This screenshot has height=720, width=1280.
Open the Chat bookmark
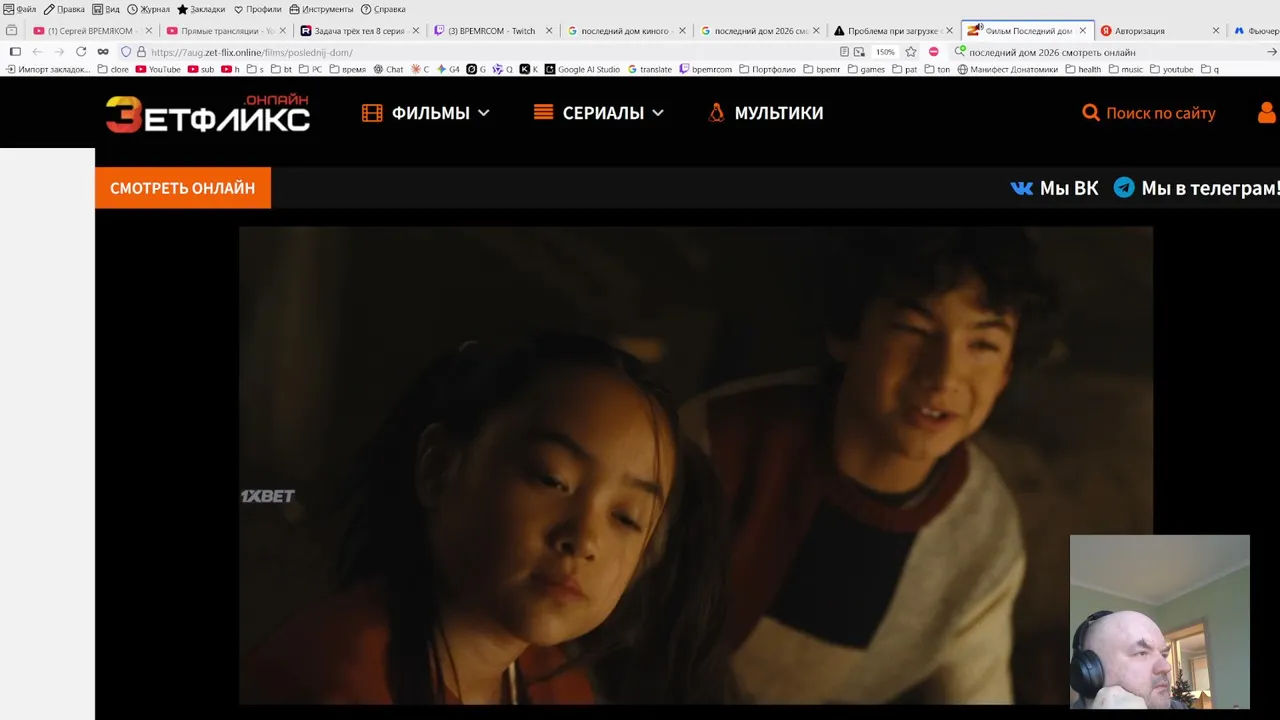[389, 70]
